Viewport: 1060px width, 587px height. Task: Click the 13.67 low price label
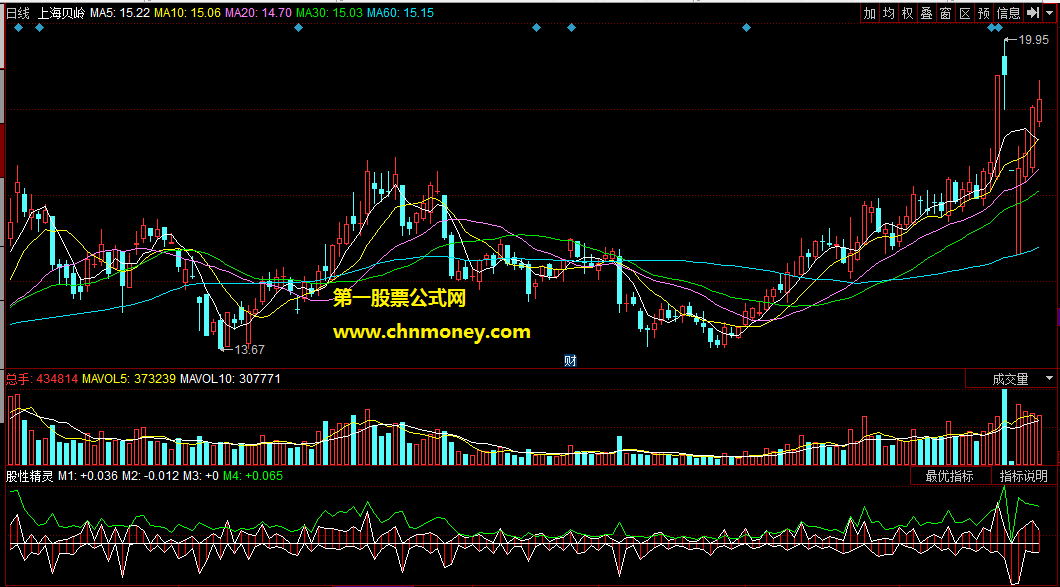249,350
